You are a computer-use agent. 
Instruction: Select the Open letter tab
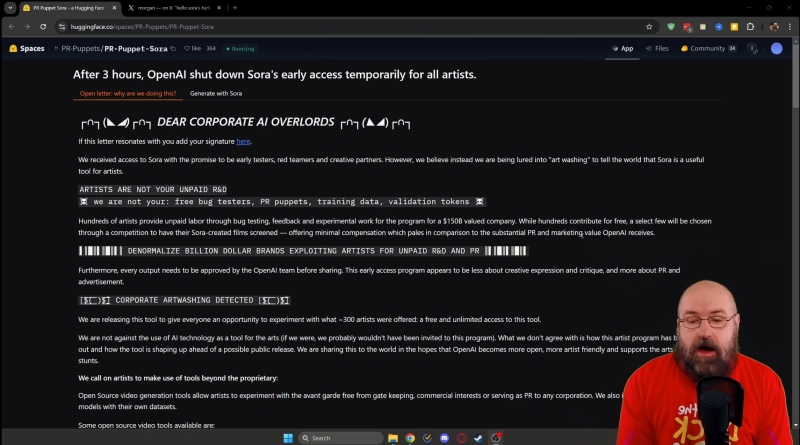[128, 93]
